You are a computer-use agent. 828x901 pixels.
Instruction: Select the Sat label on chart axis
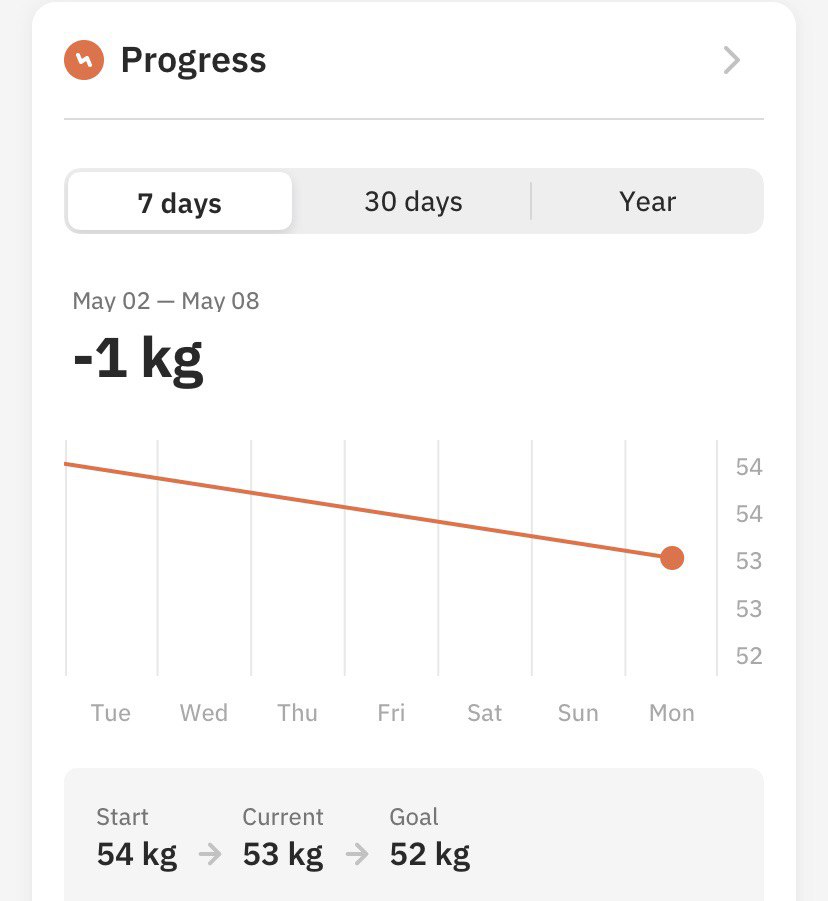point(484,713)
